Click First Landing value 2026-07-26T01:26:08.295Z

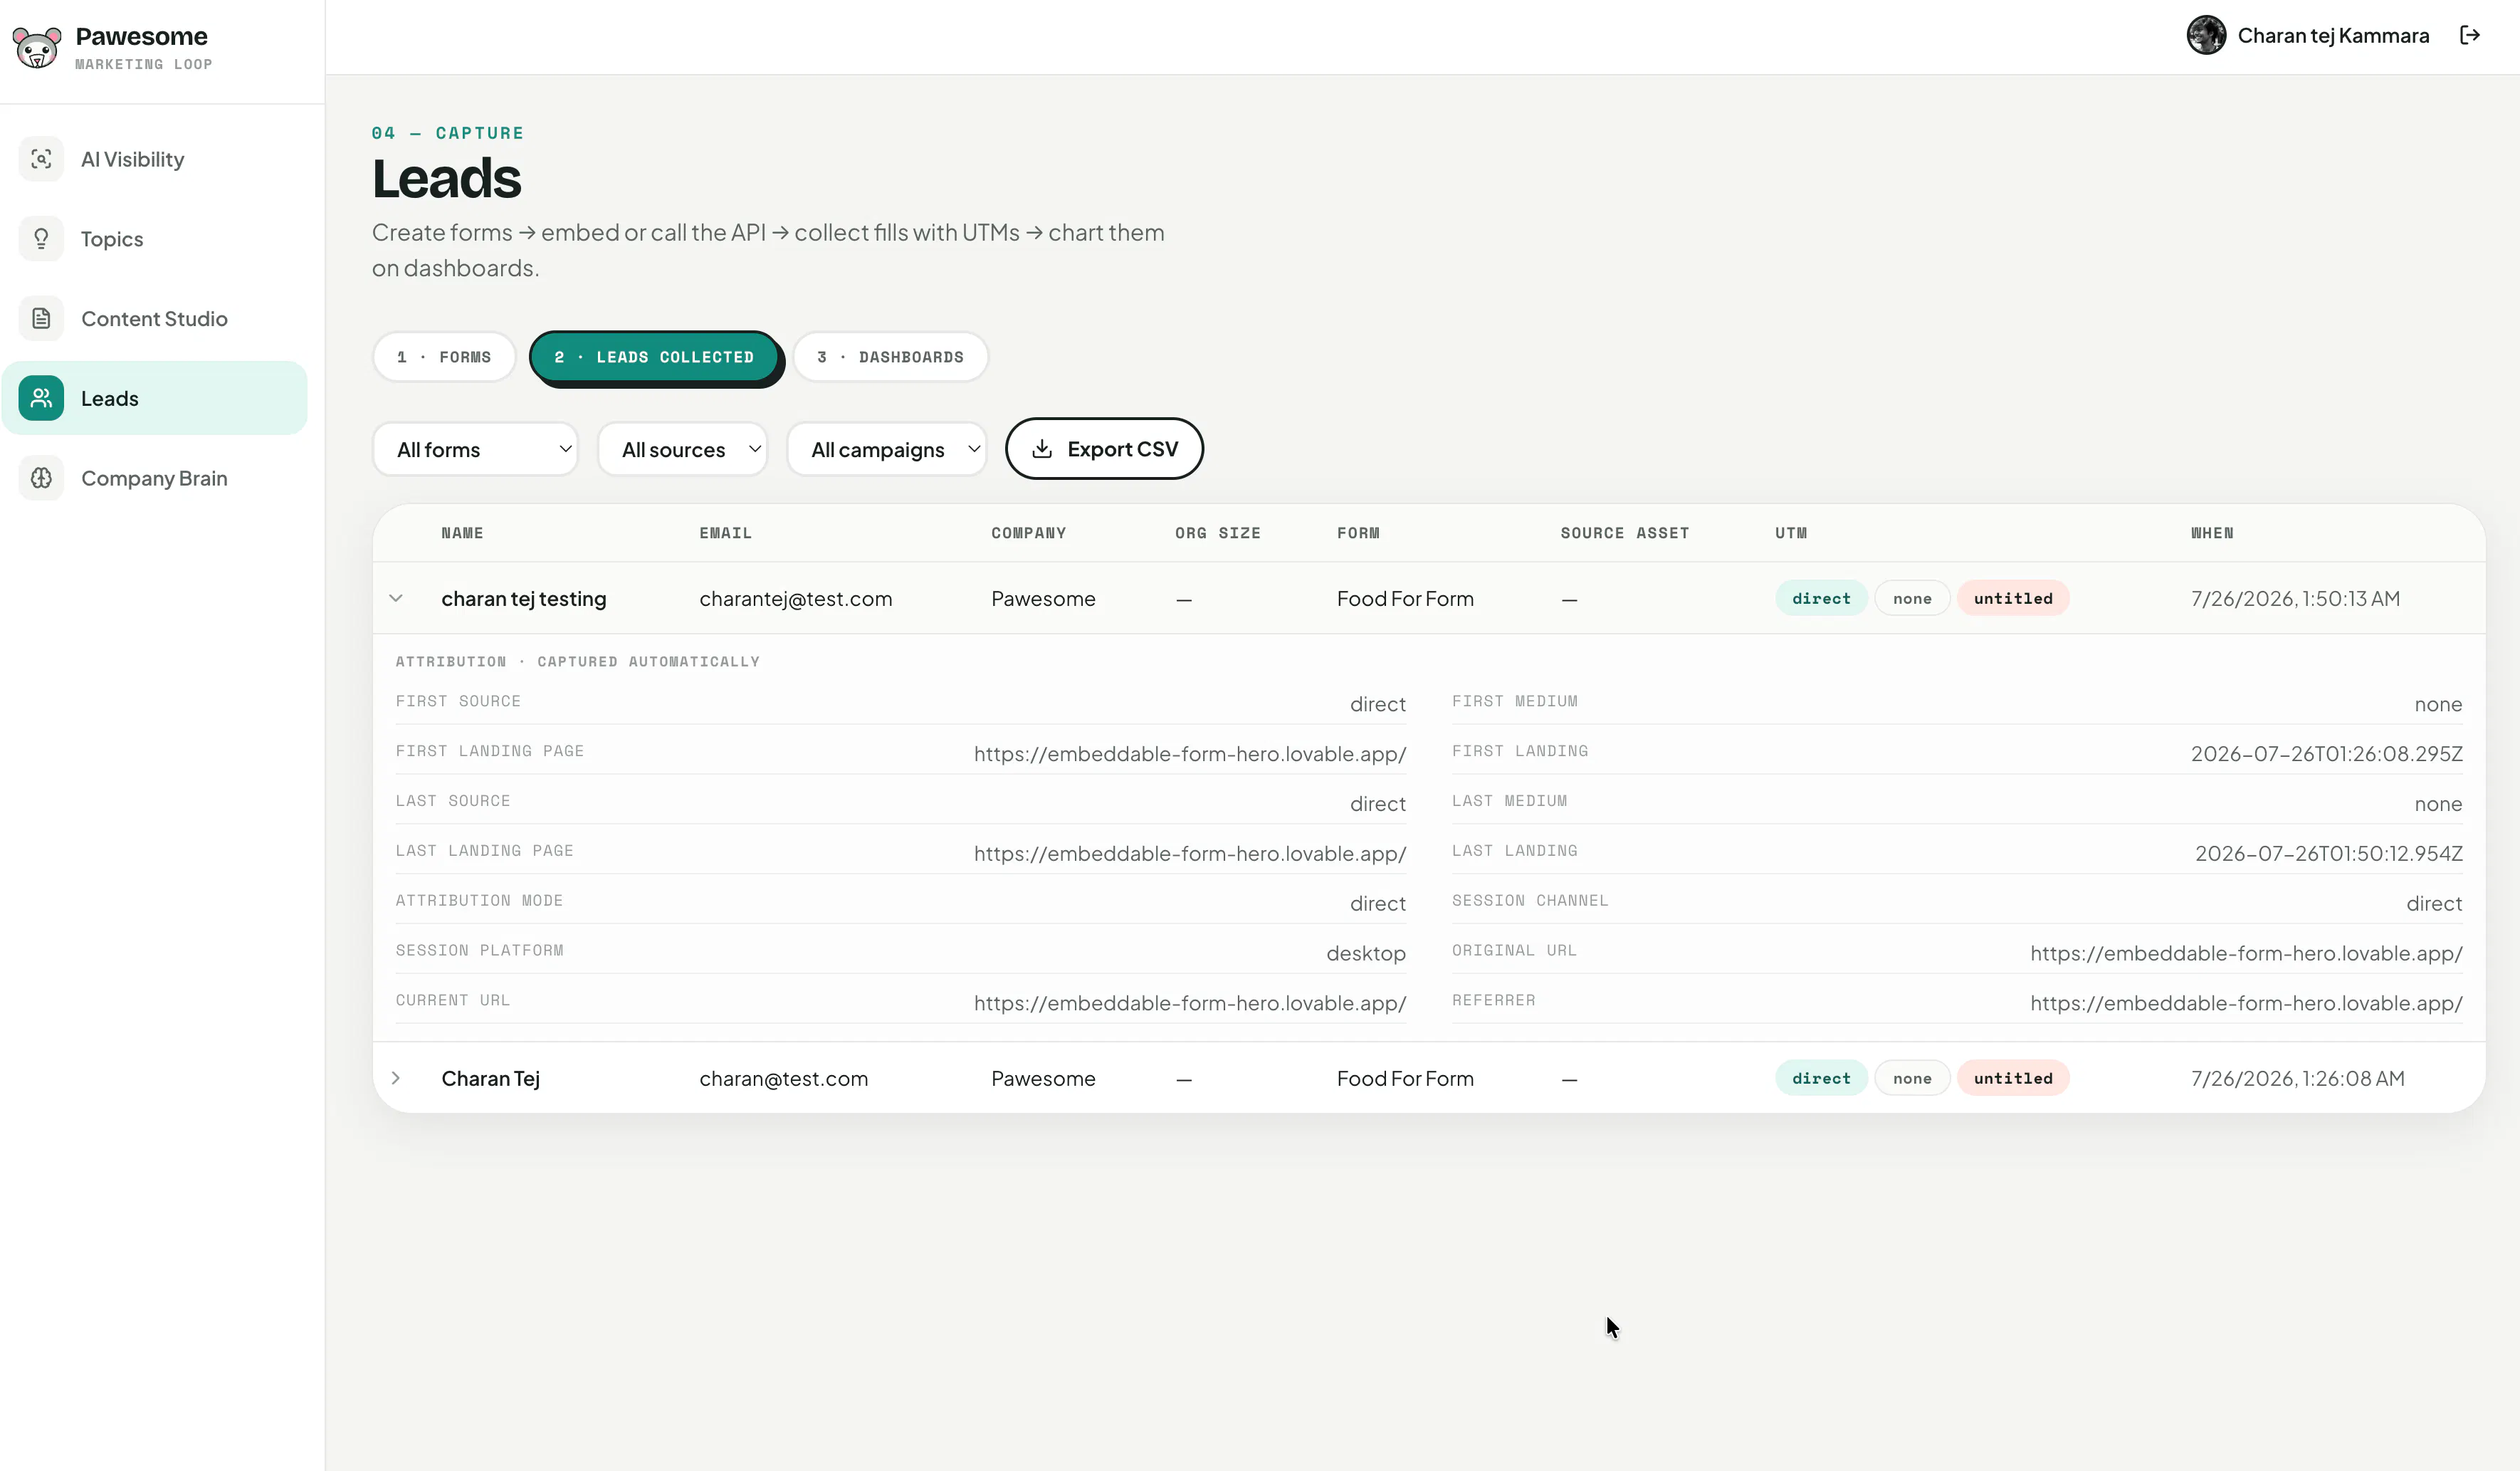point(2326,754)
